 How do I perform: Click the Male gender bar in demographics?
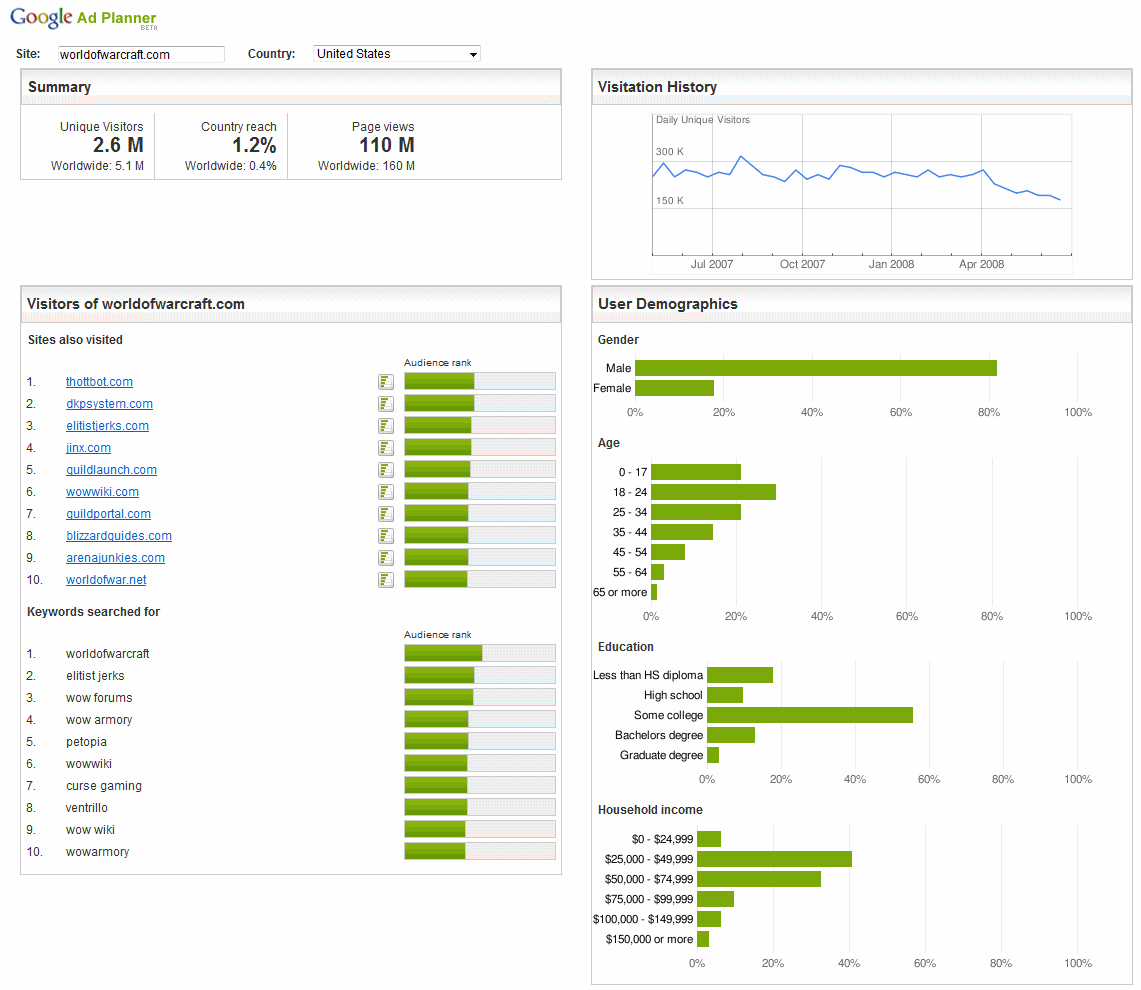point(815,368)
